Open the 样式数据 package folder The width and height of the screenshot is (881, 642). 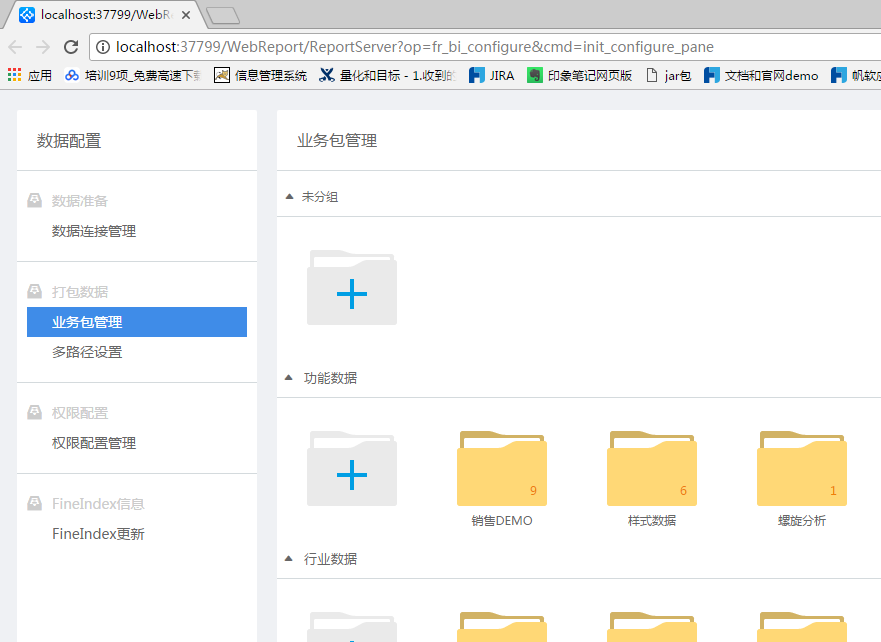coord(652,468)
